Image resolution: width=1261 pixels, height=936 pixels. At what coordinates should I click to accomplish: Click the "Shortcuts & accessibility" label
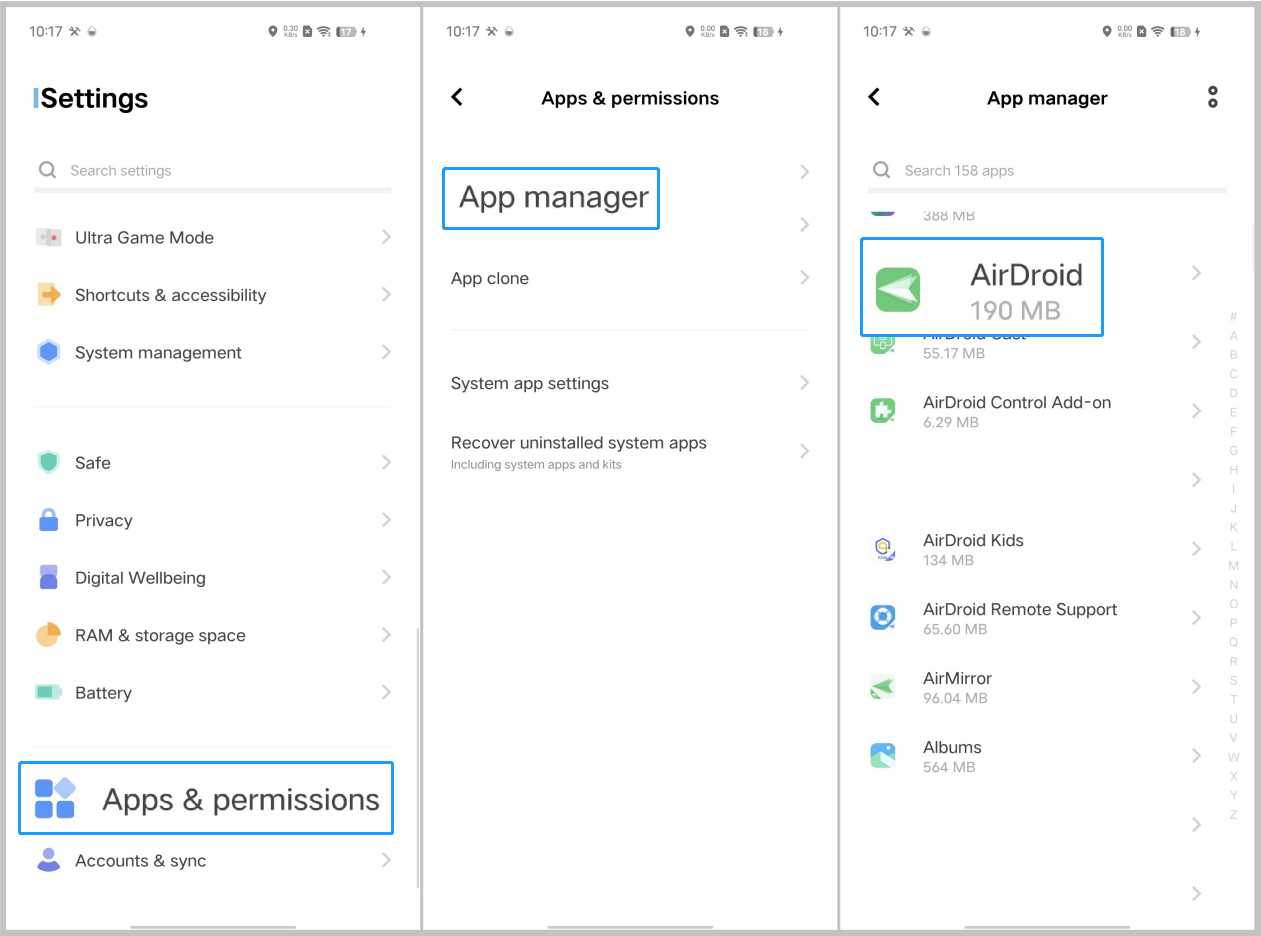pyautogui.click(x=171, y=295)
